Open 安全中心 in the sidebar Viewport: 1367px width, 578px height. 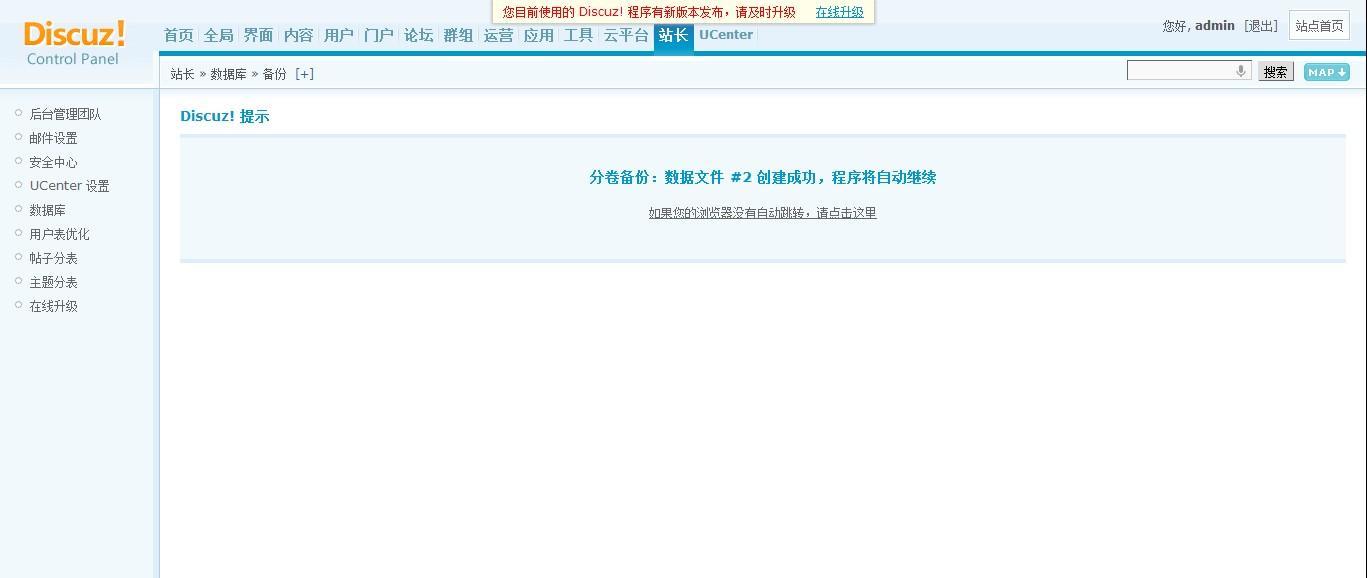(53, 161)
